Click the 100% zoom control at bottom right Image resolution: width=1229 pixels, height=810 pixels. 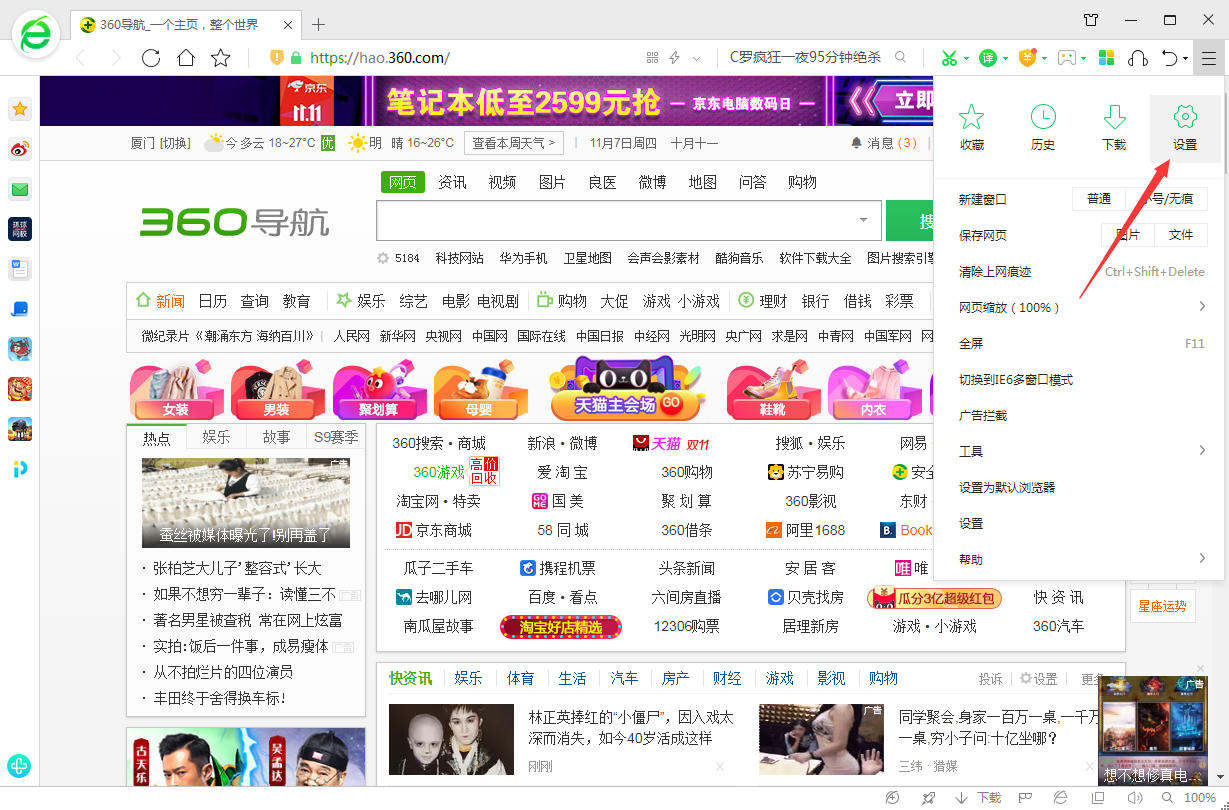(x=1200, y=798)
